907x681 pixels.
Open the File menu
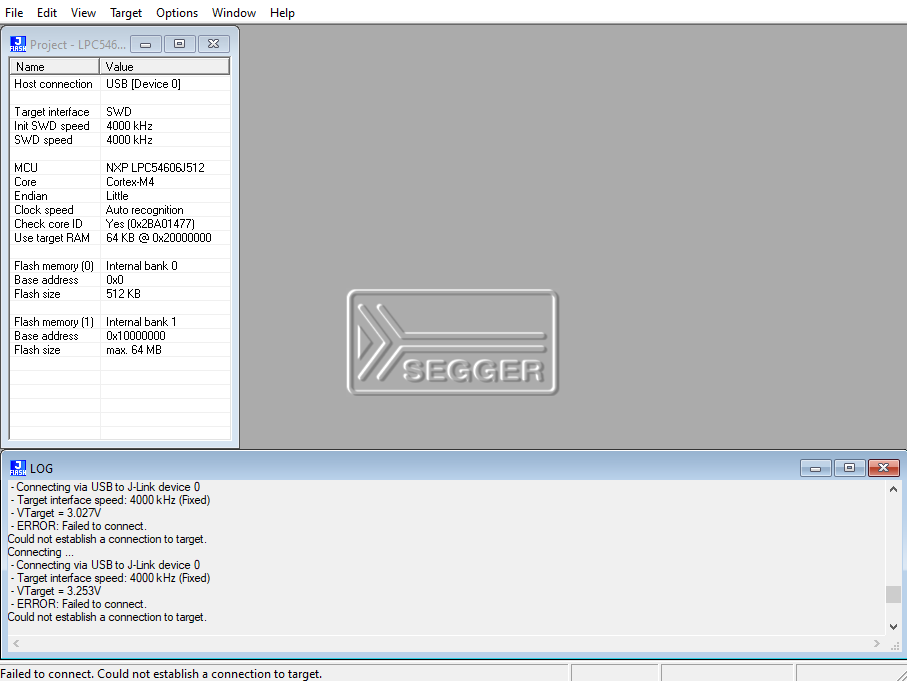(14, 13)
